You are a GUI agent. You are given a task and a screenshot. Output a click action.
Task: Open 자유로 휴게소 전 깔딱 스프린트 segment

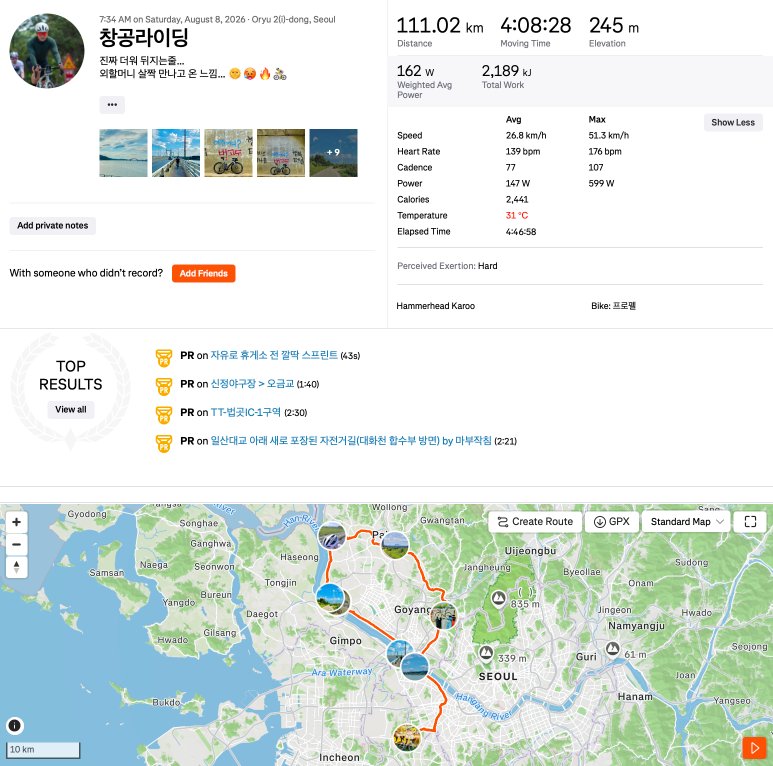click(x=274, y=355)
